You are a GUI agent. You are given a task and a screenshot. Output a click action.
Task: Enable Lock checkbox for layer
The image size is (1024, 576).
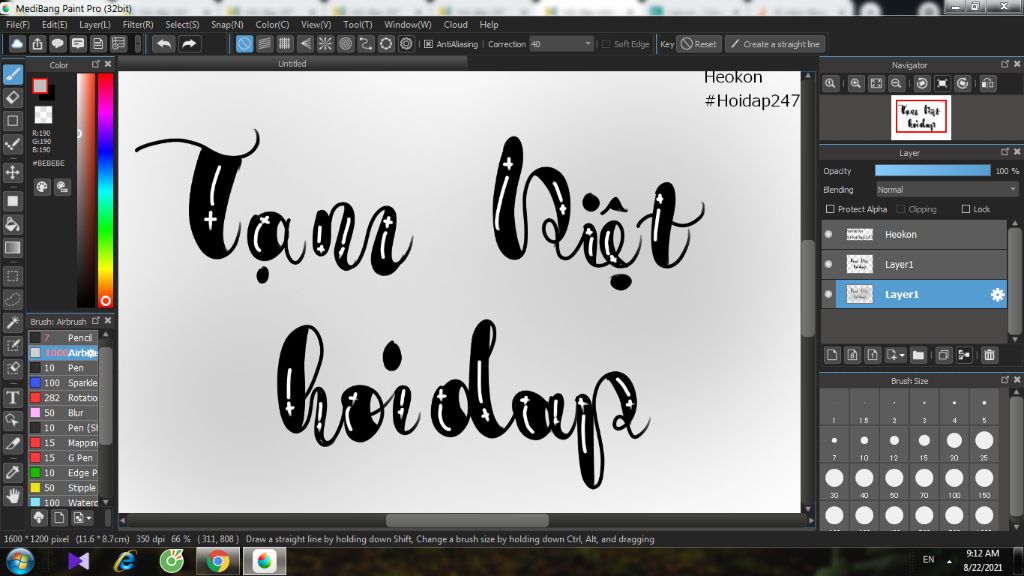click(966, 209)
